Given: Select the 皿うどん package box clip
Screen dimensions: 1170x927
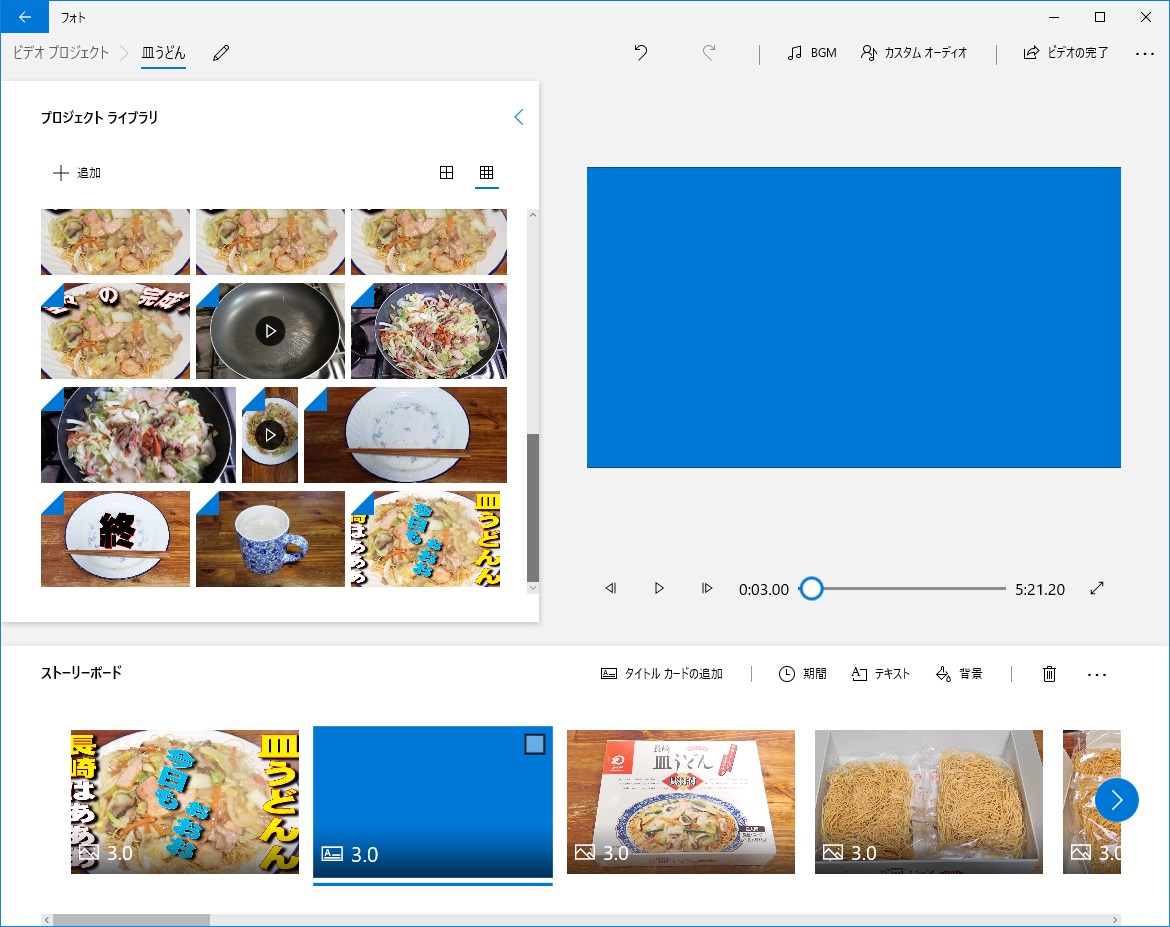Looking at the screenshot, I should point(681,802).
